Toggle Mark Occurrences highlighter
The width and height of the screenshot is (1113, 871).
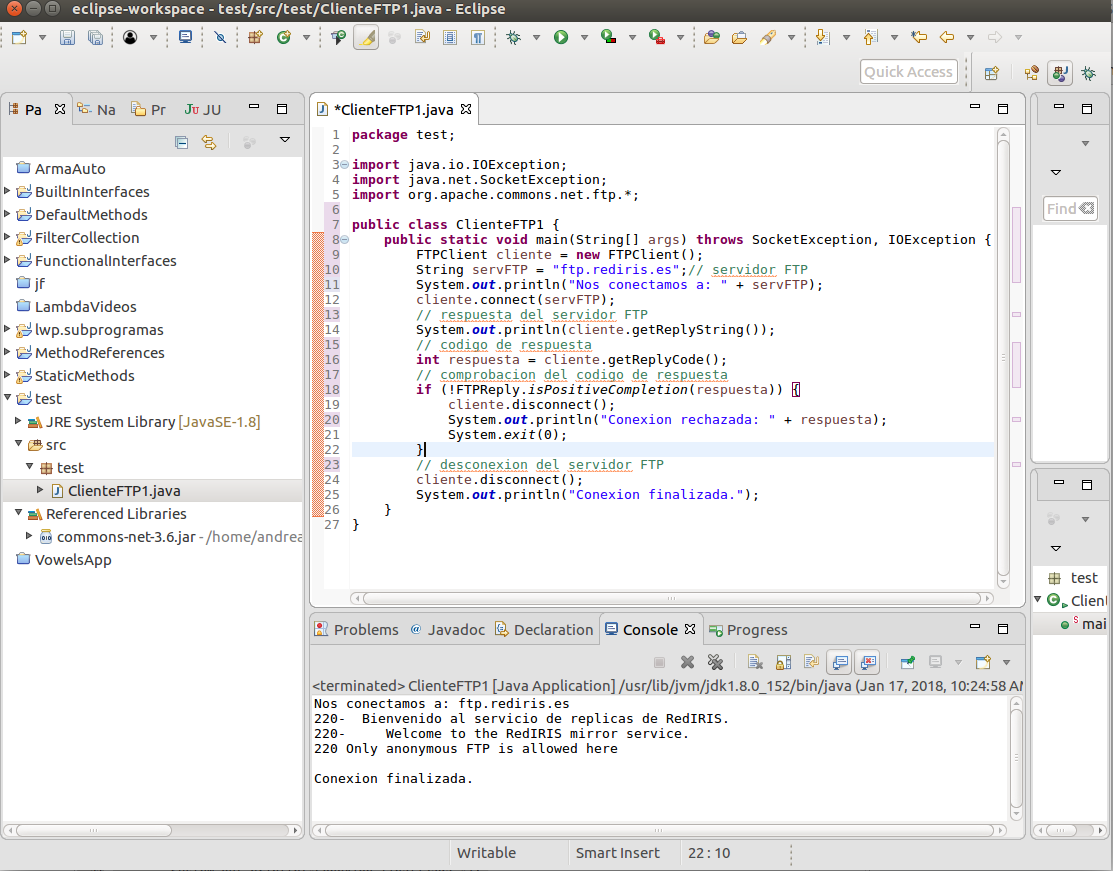point(366,37)
